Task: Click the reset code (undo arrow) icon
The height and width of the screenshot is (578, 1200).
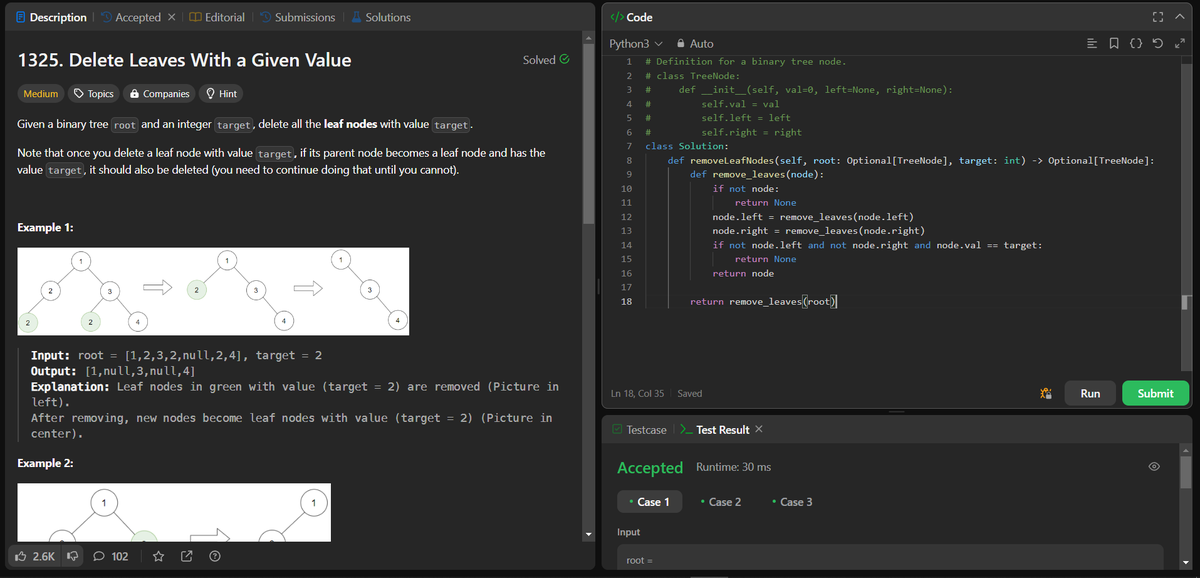Action: pyautogui.click(x=1158, y=44)
